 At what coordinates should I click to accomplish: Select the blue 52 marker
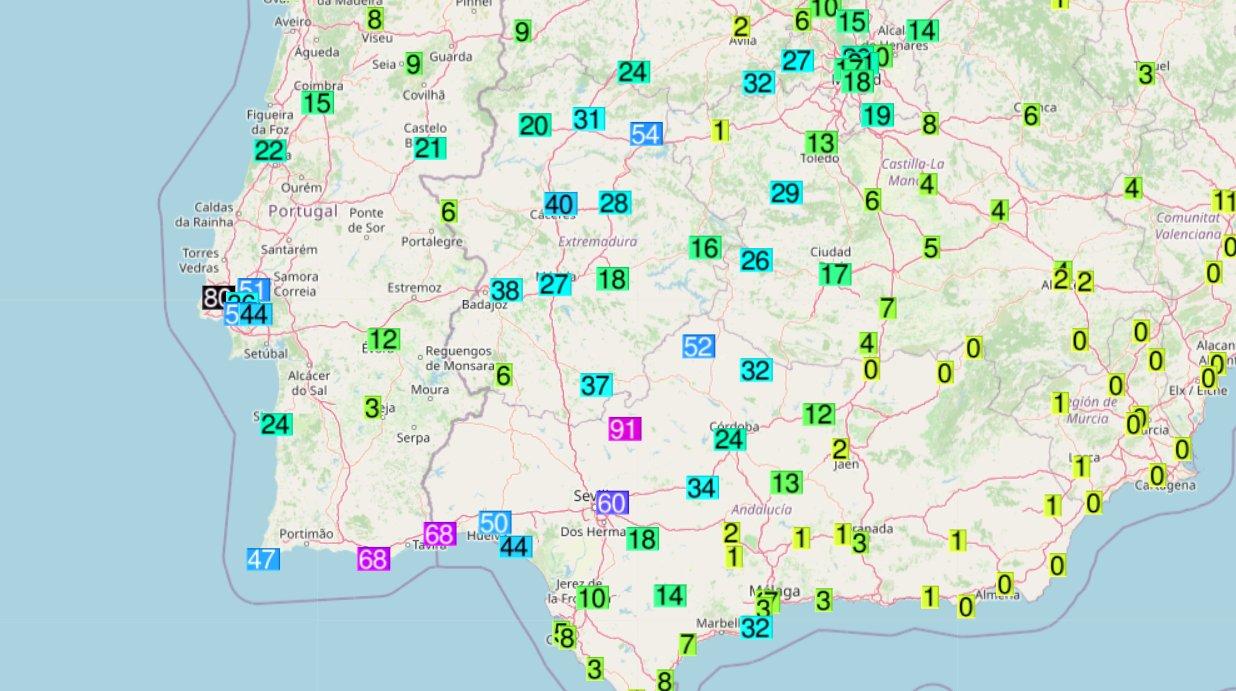coord(698,347)
